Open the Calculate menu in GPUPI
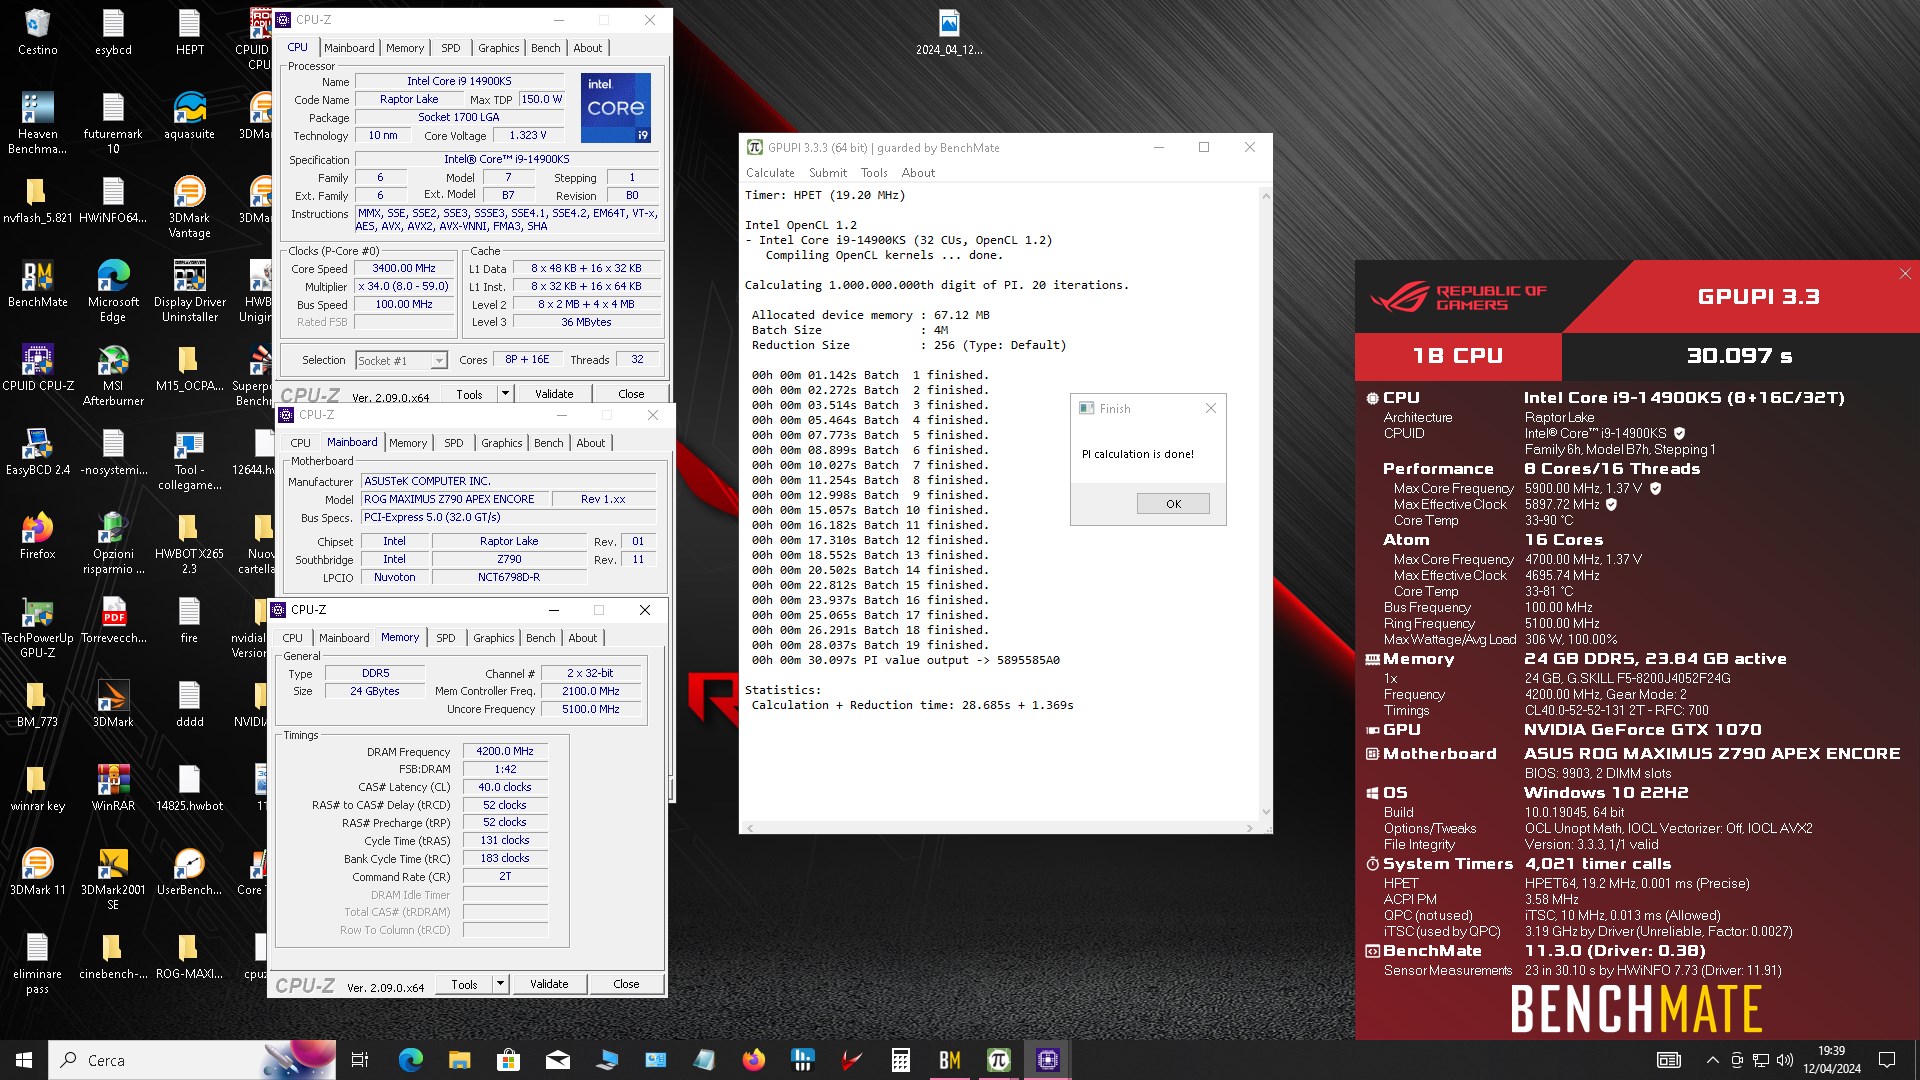Screen dimensions: 1920x1080 pos(770,173)
